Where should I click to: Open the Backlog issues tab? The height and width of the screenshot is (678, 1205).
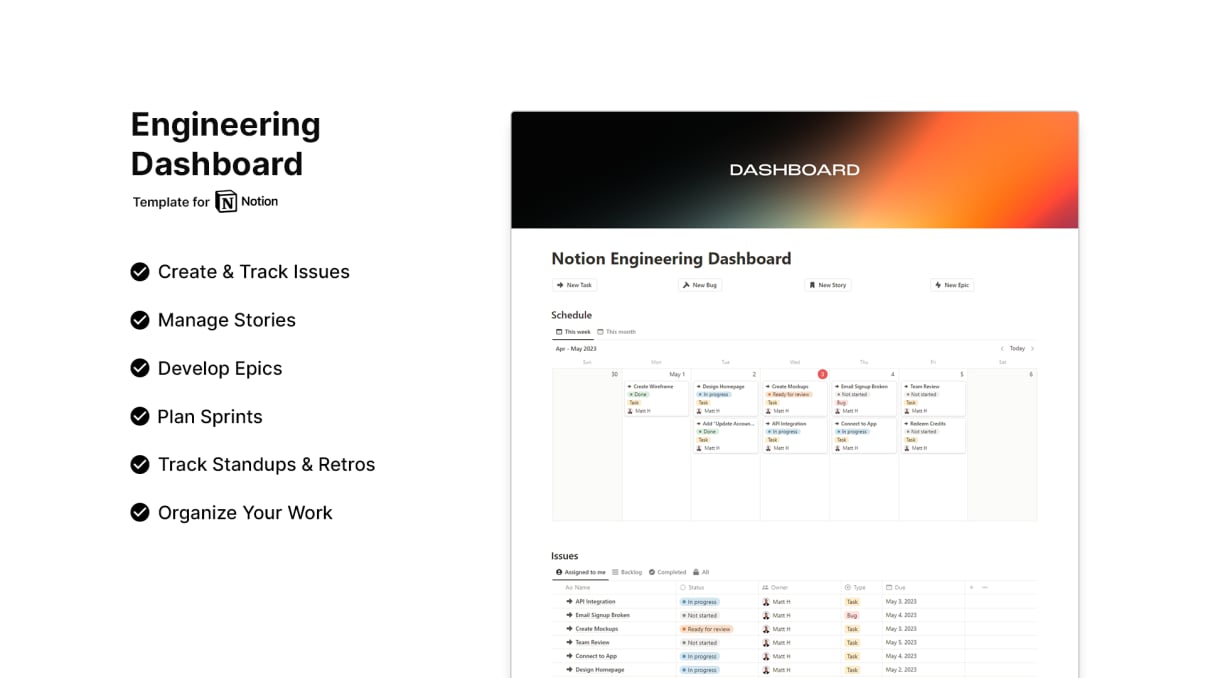pos(627,573)
